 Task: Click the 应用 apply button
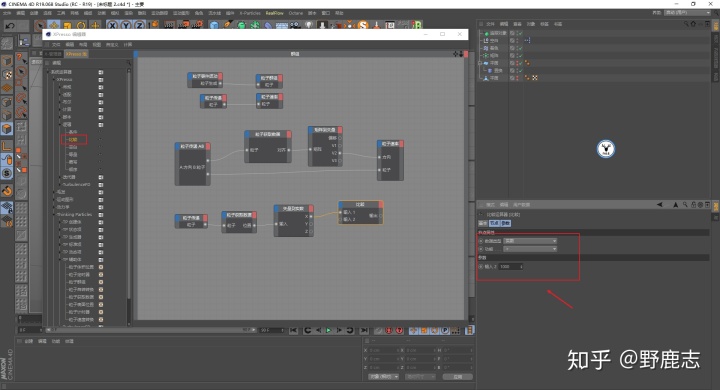pos(458,377)
